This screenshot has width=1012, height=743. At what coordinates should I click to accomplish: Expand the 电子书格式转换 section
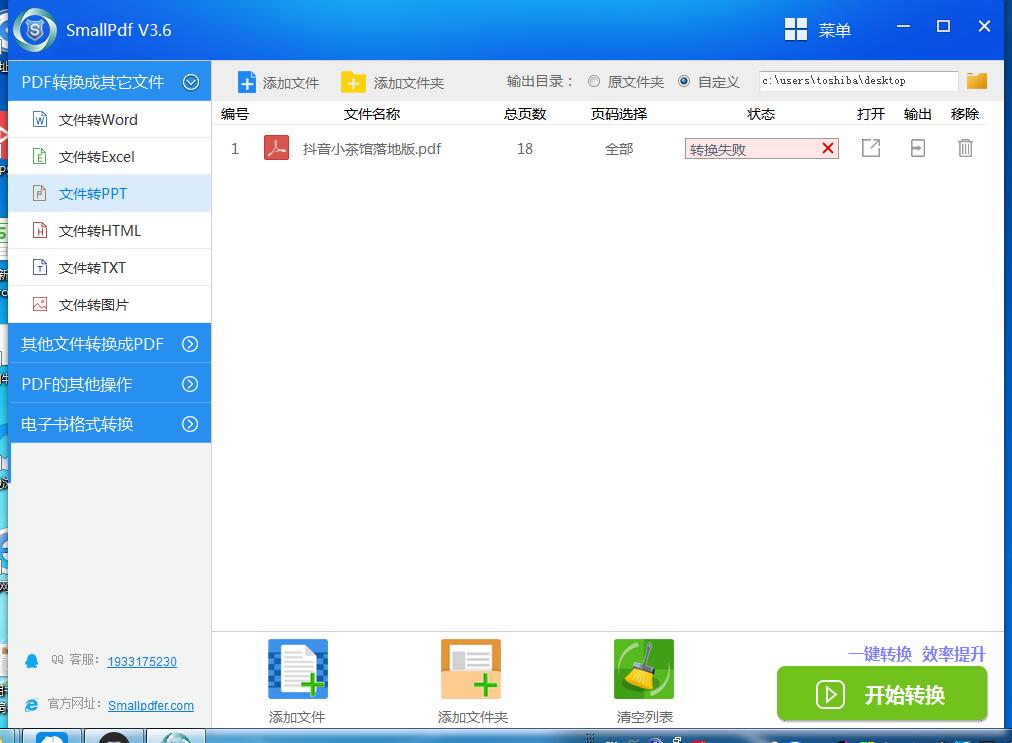pyautogui.click(x=190, y=424)
